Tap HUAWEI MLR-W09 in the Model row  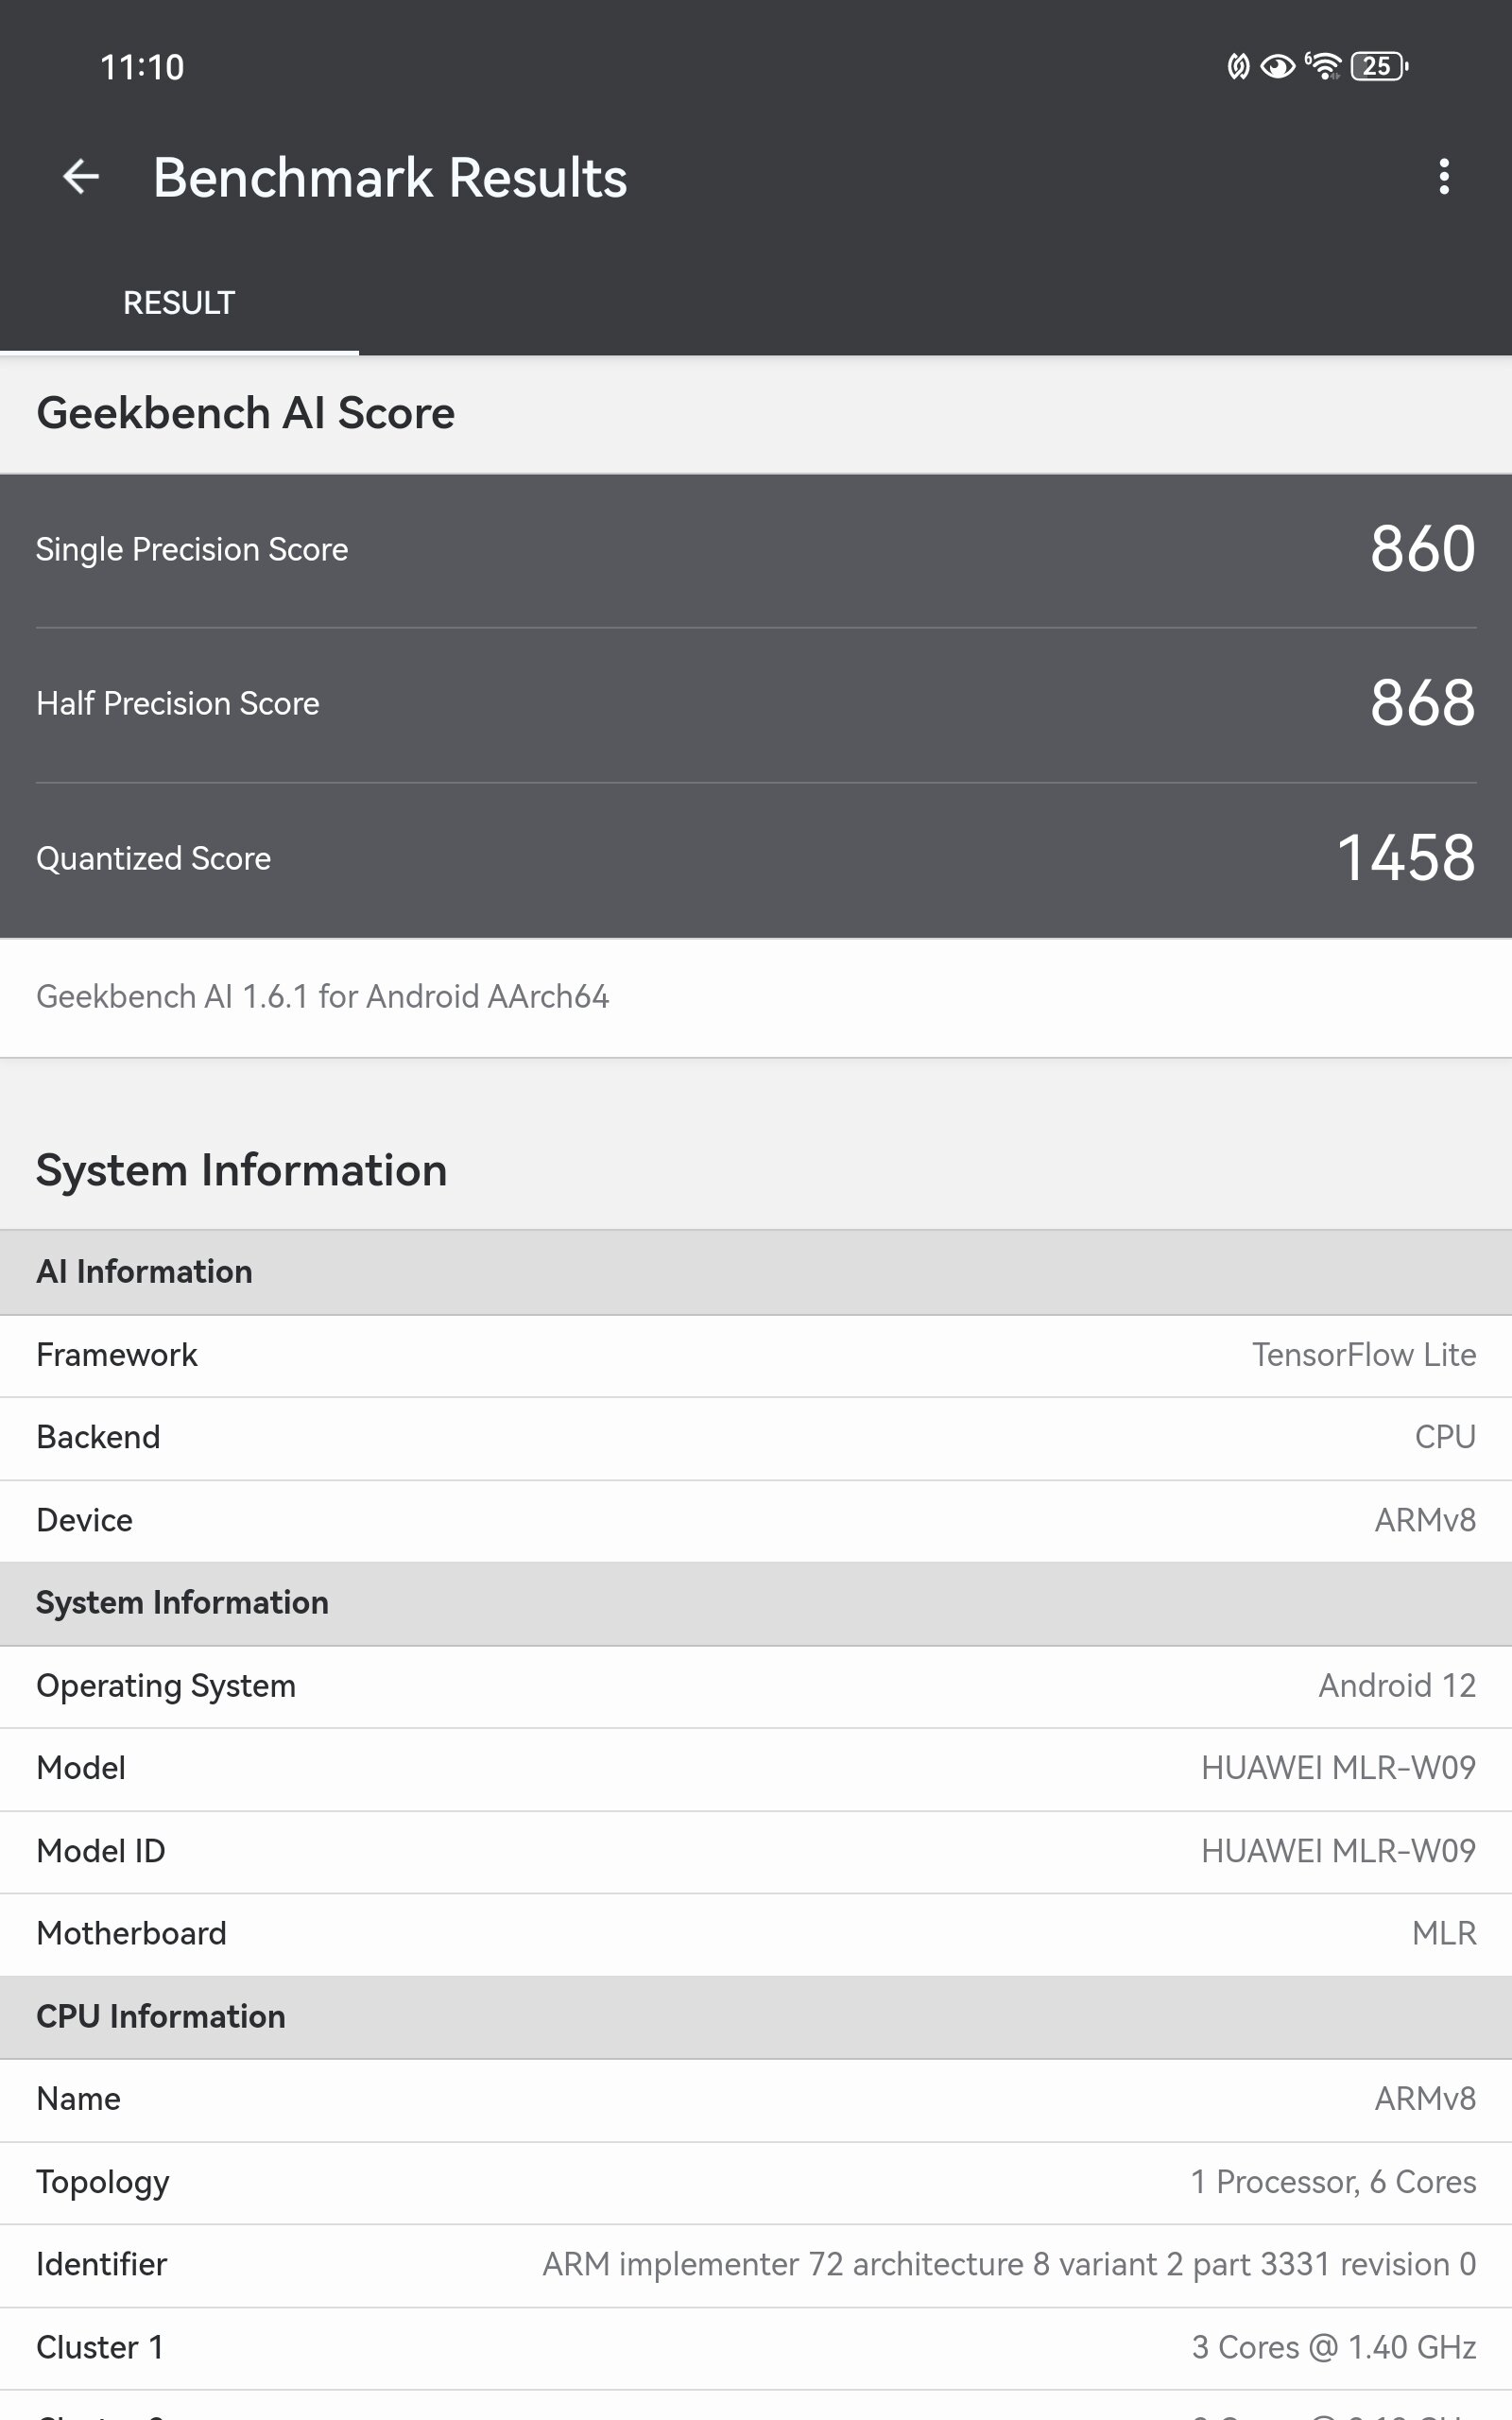coord(1338,1768)
